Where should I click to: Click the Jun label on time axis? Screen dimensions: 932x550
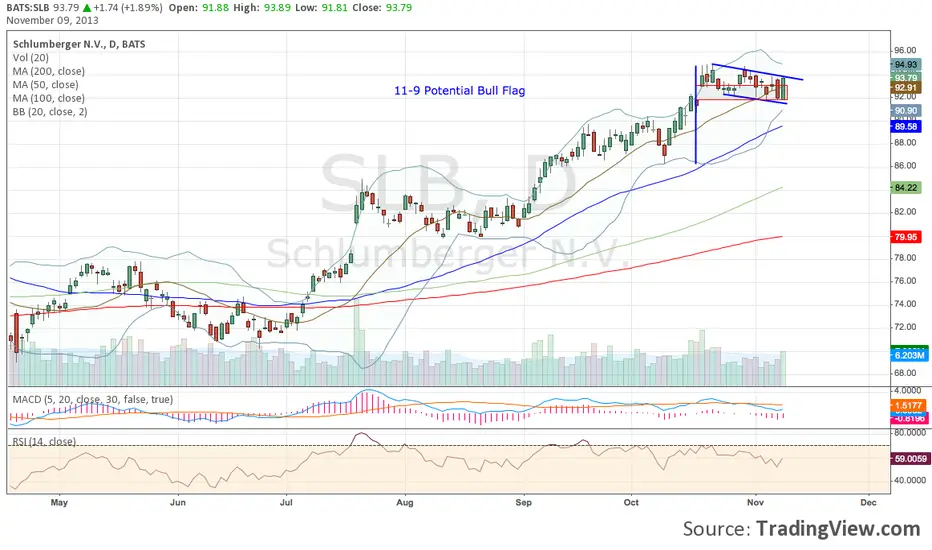point(178,502)
